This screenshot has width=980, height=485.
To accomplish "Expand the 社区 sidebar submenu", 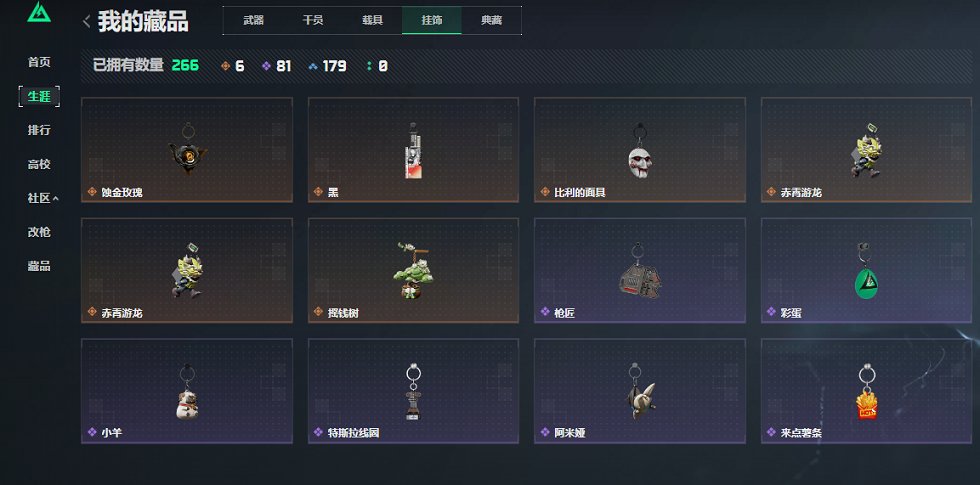I will (42, 198).
